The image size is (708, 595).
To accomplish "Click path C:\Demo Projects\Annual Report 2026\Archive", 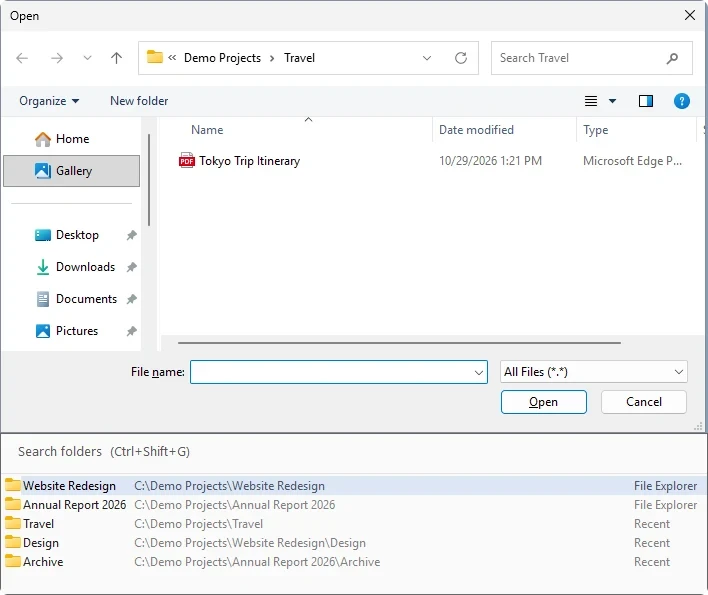I will tap(257, 562).
